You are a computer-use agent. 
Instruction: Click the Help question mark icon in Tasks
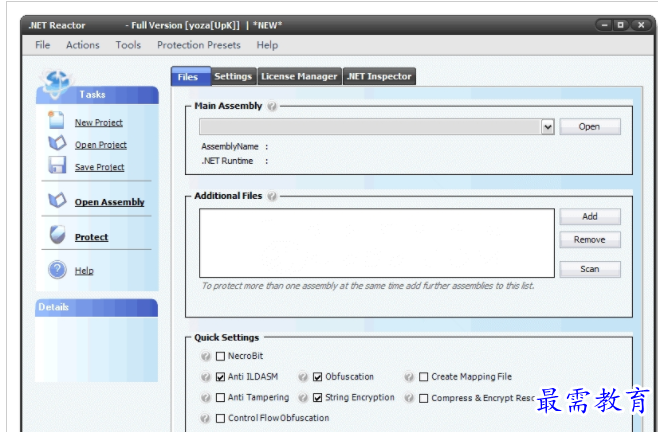[57, 270]
